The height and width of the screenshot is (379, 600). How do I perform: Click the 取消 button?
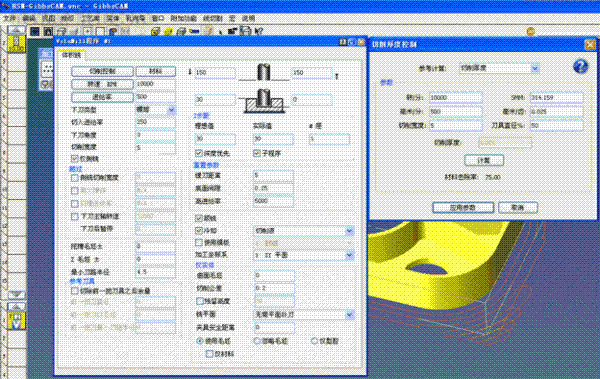518,208
